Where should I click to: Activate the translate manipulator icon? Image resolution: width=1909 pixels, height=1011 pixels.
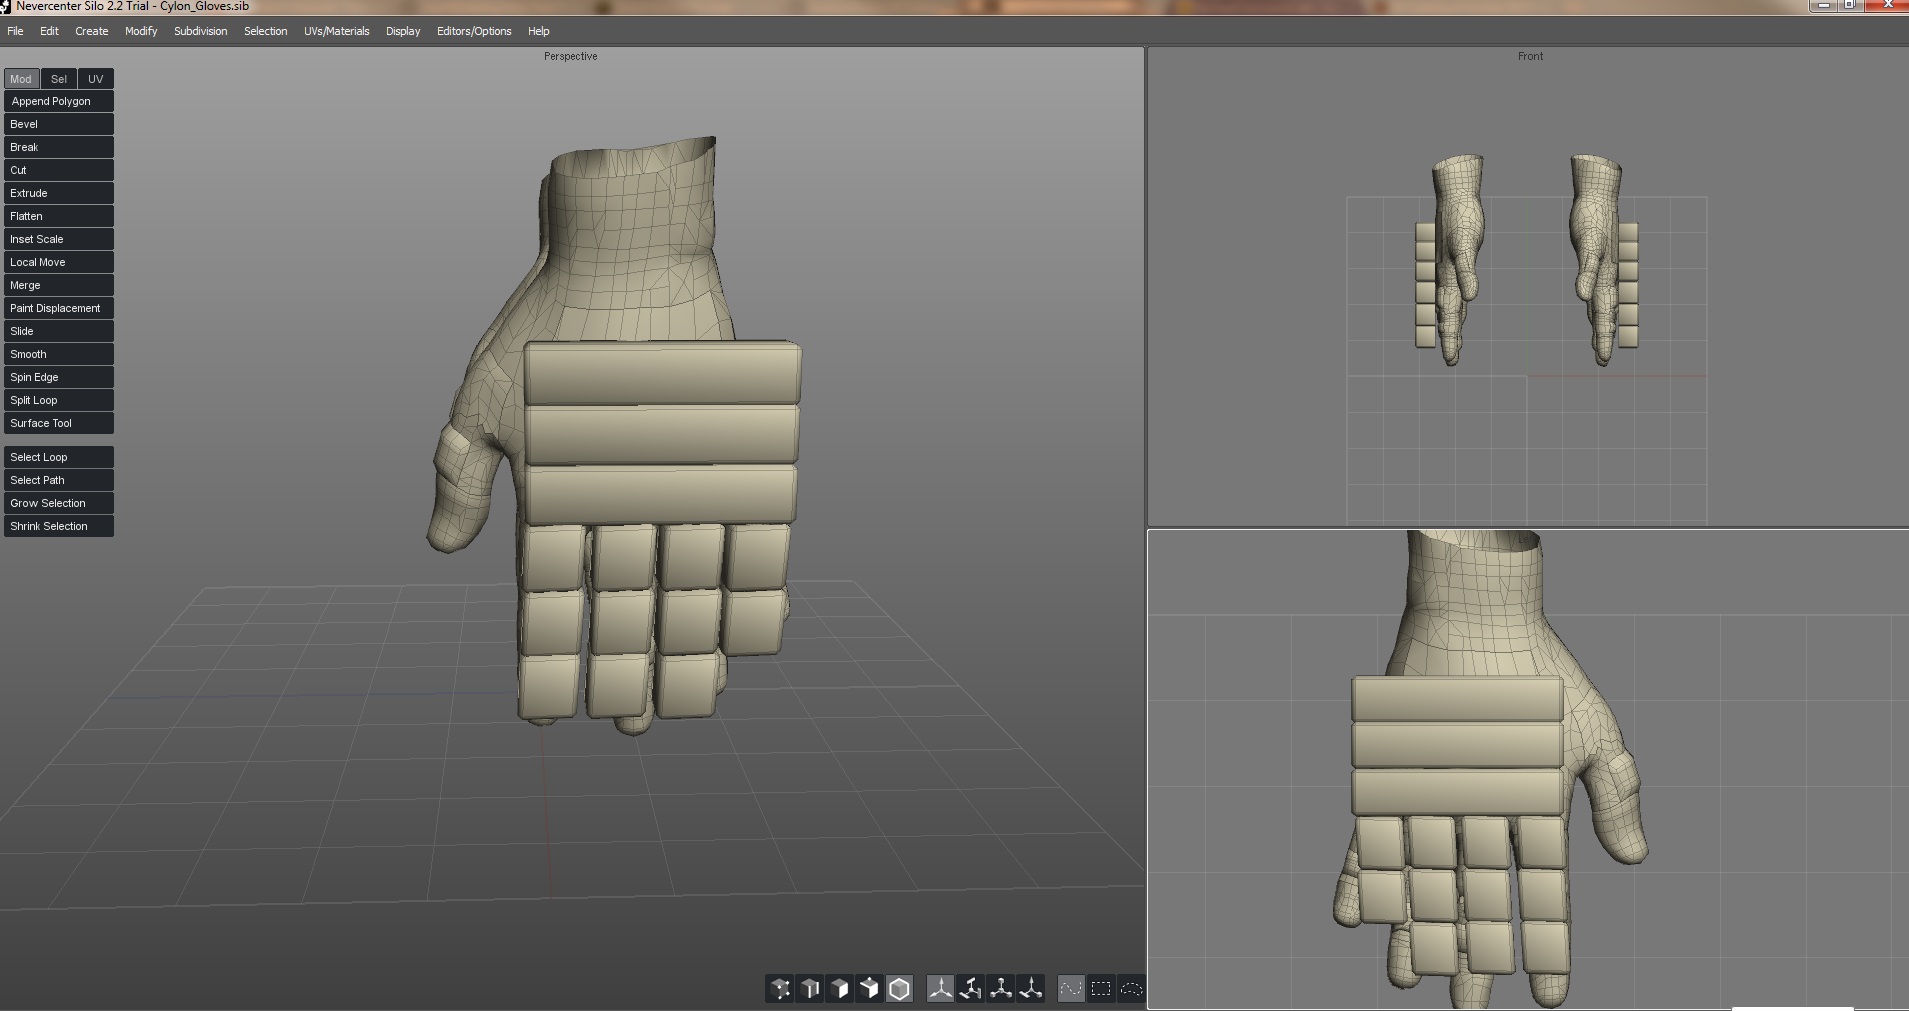(x=940, y=989)
